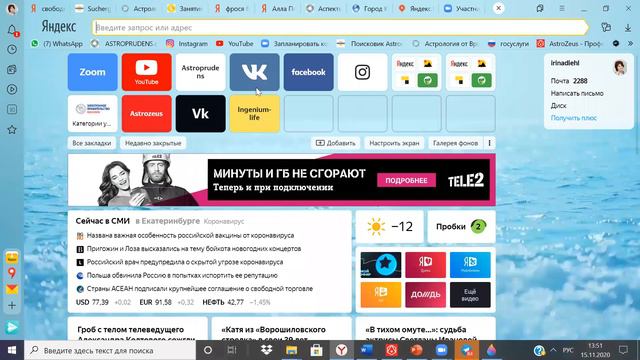Open the star favorites icon in sidebar
The height and width of the screenshot is (360, 640).
pos(12,130)
